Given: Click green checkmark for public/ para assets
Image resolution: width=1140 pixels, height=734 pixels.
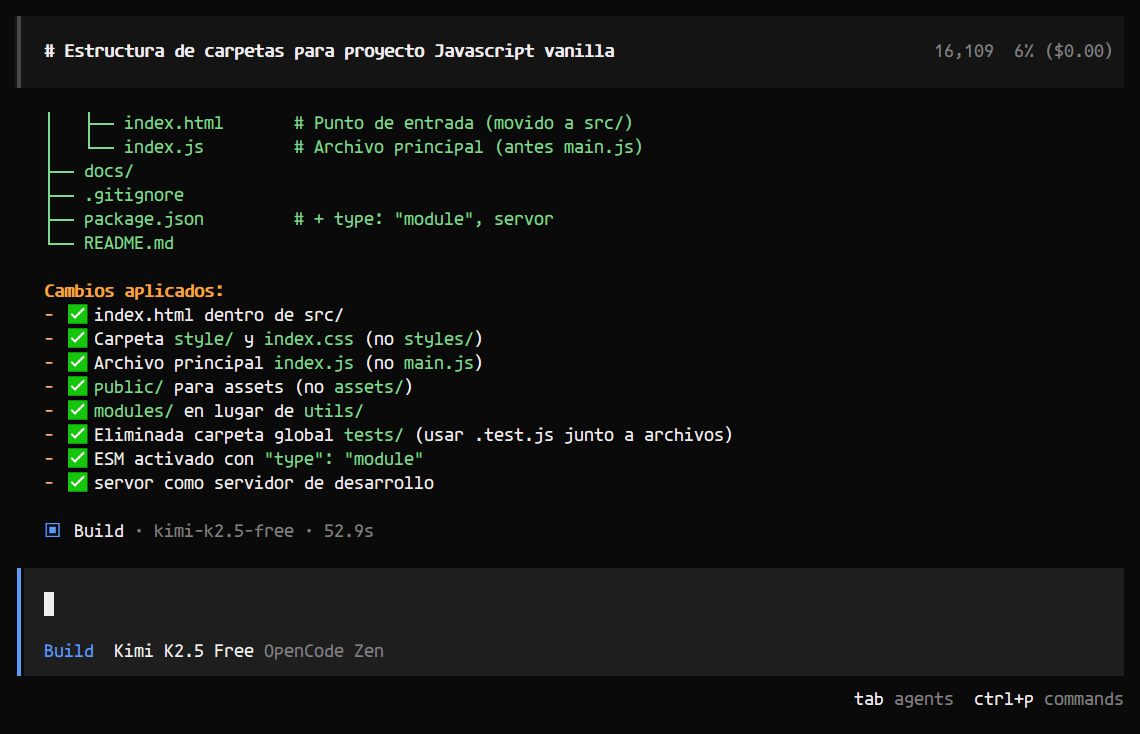Looking at the screenshot, I should pyautogui.click(x=78, y=387).
